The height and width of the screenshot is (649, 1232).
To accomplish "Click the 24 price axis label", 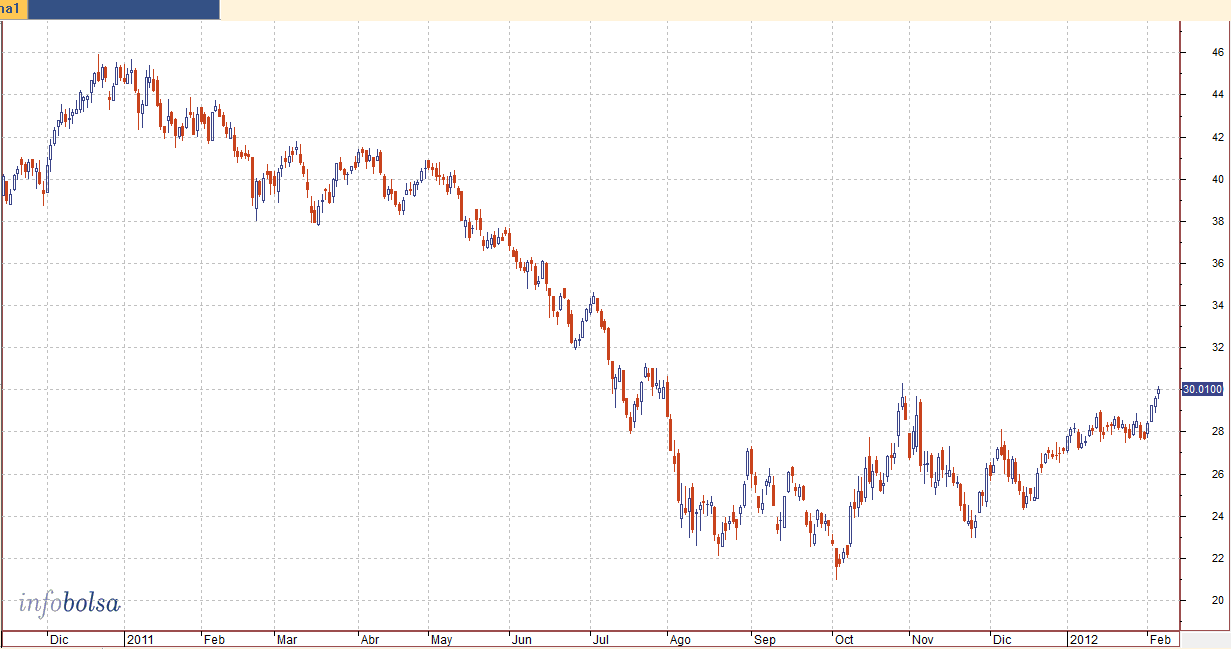I will pyautogui.click(x=1219, y=517).
